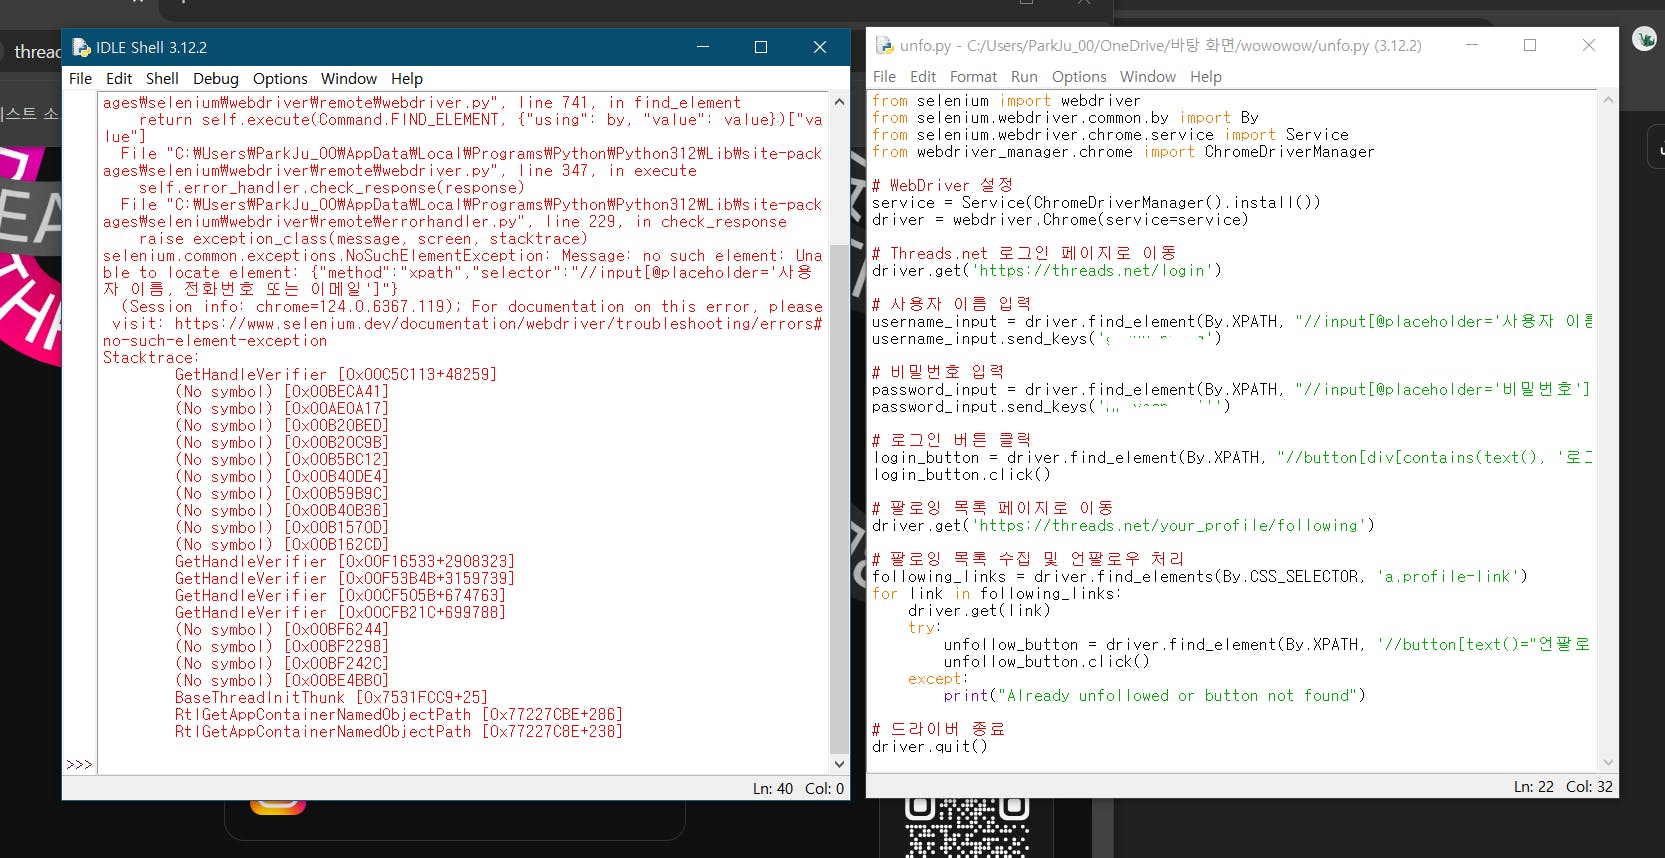This screenshot has height=858, width=1665.
Task: Click the 'except:' line in editor
Action: click(938, 679)
